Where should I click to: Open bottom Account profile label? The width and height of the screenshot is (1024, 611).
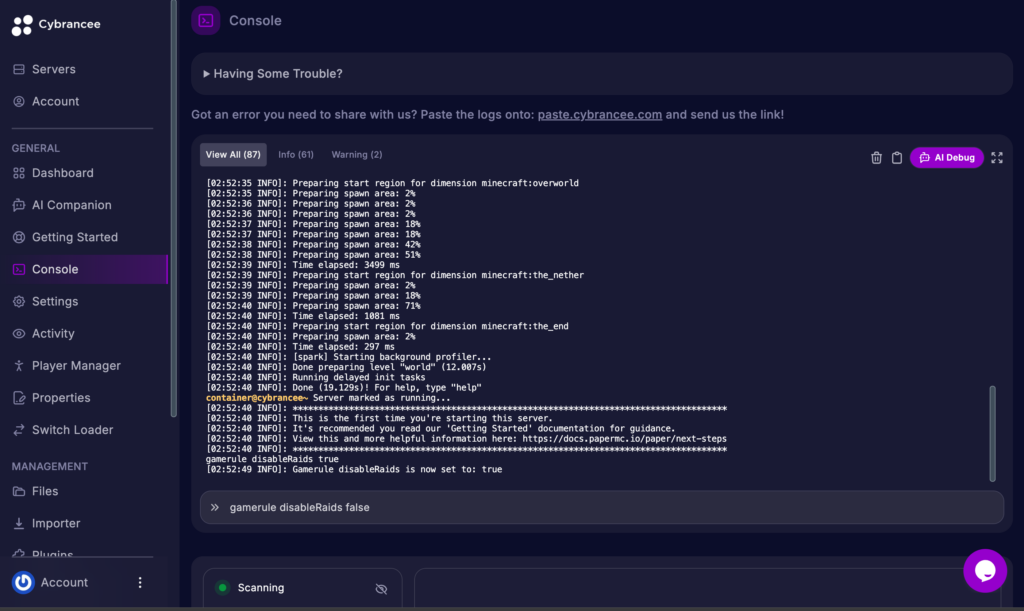[64, 582]
